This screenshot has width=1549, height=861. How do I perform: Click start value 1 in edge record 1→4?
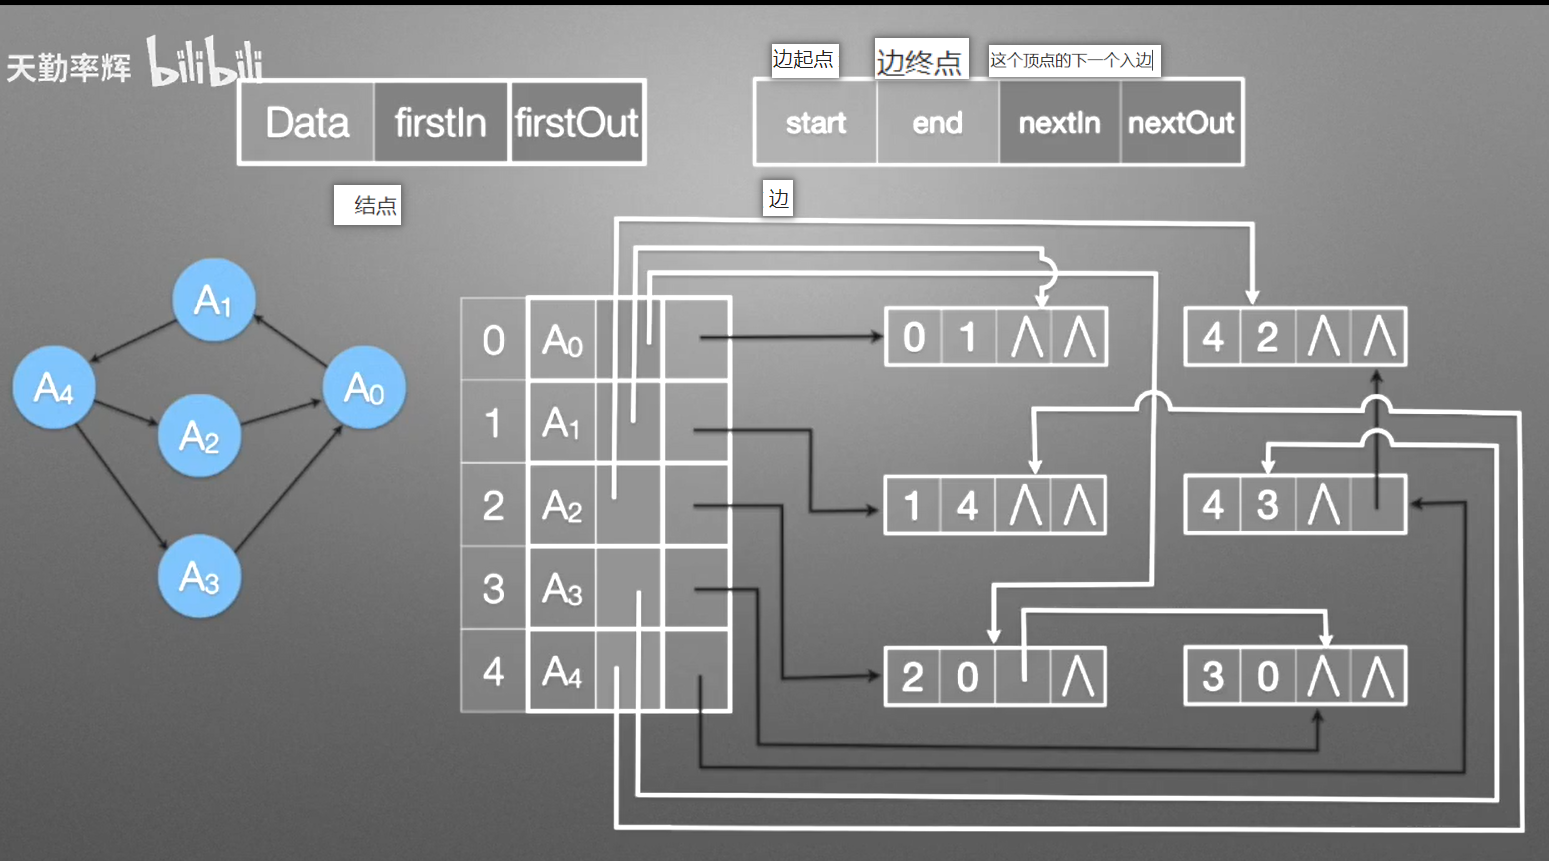pyautogui.click(x=913, y=506)
